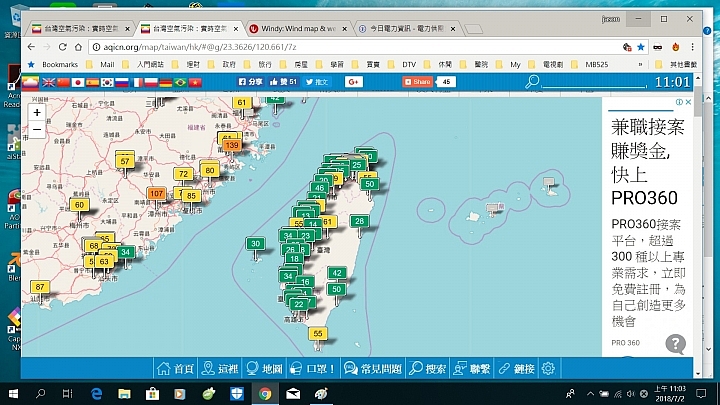Open the orange 107 AQI station marker
This screenshot has width=720, height=405.
coord(157,193)
